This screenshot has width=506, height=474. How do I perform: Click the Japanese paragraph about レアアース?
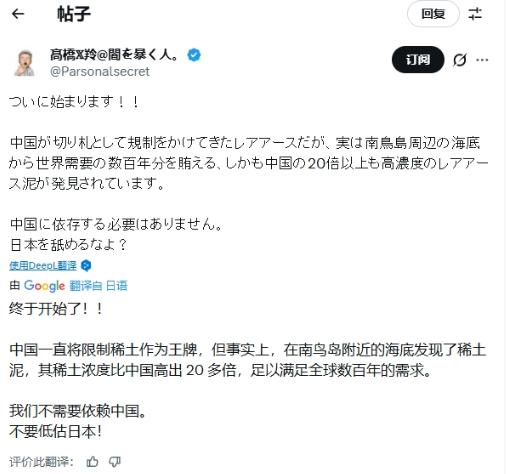248,163
